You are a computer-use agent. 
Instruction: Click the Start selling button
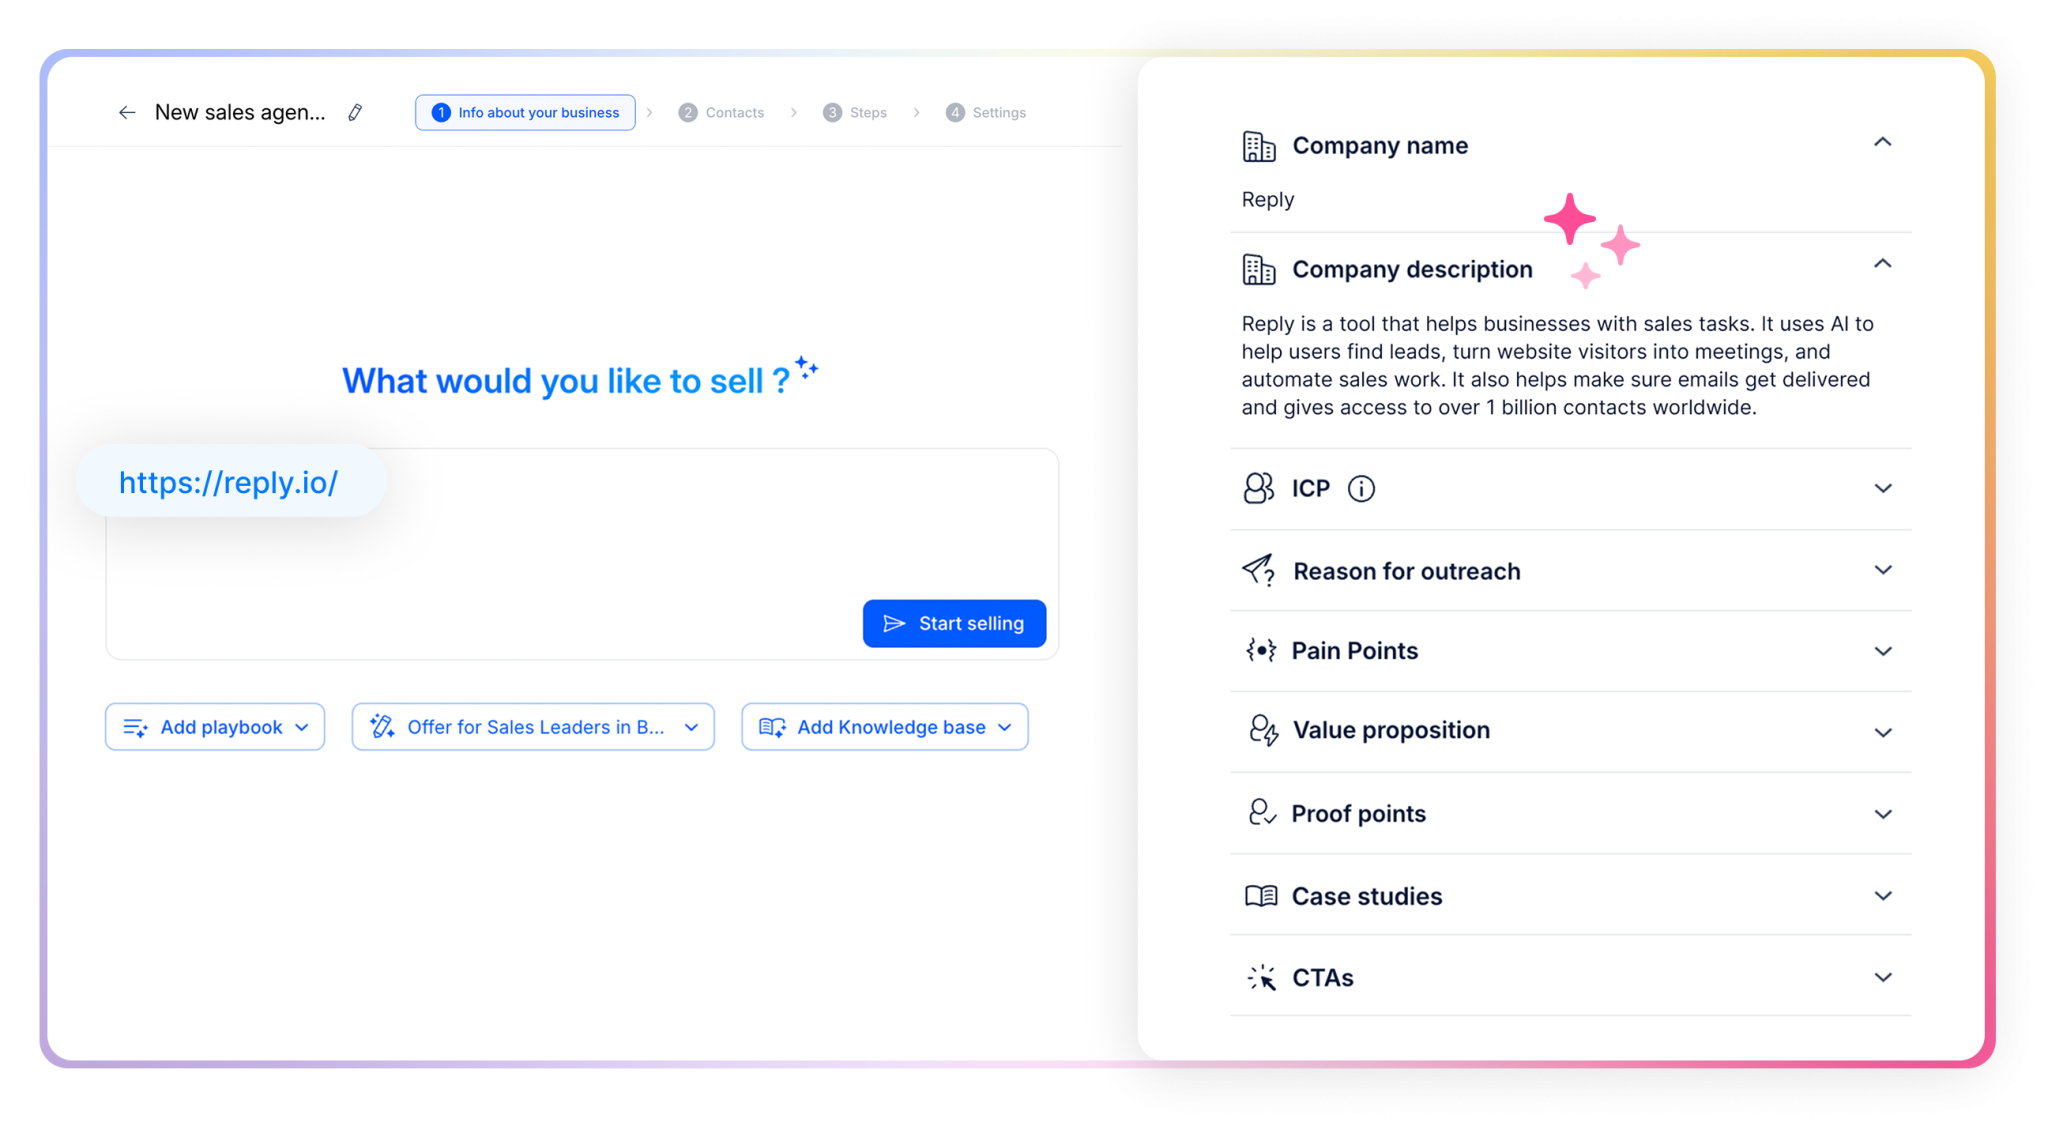[953, 623]
